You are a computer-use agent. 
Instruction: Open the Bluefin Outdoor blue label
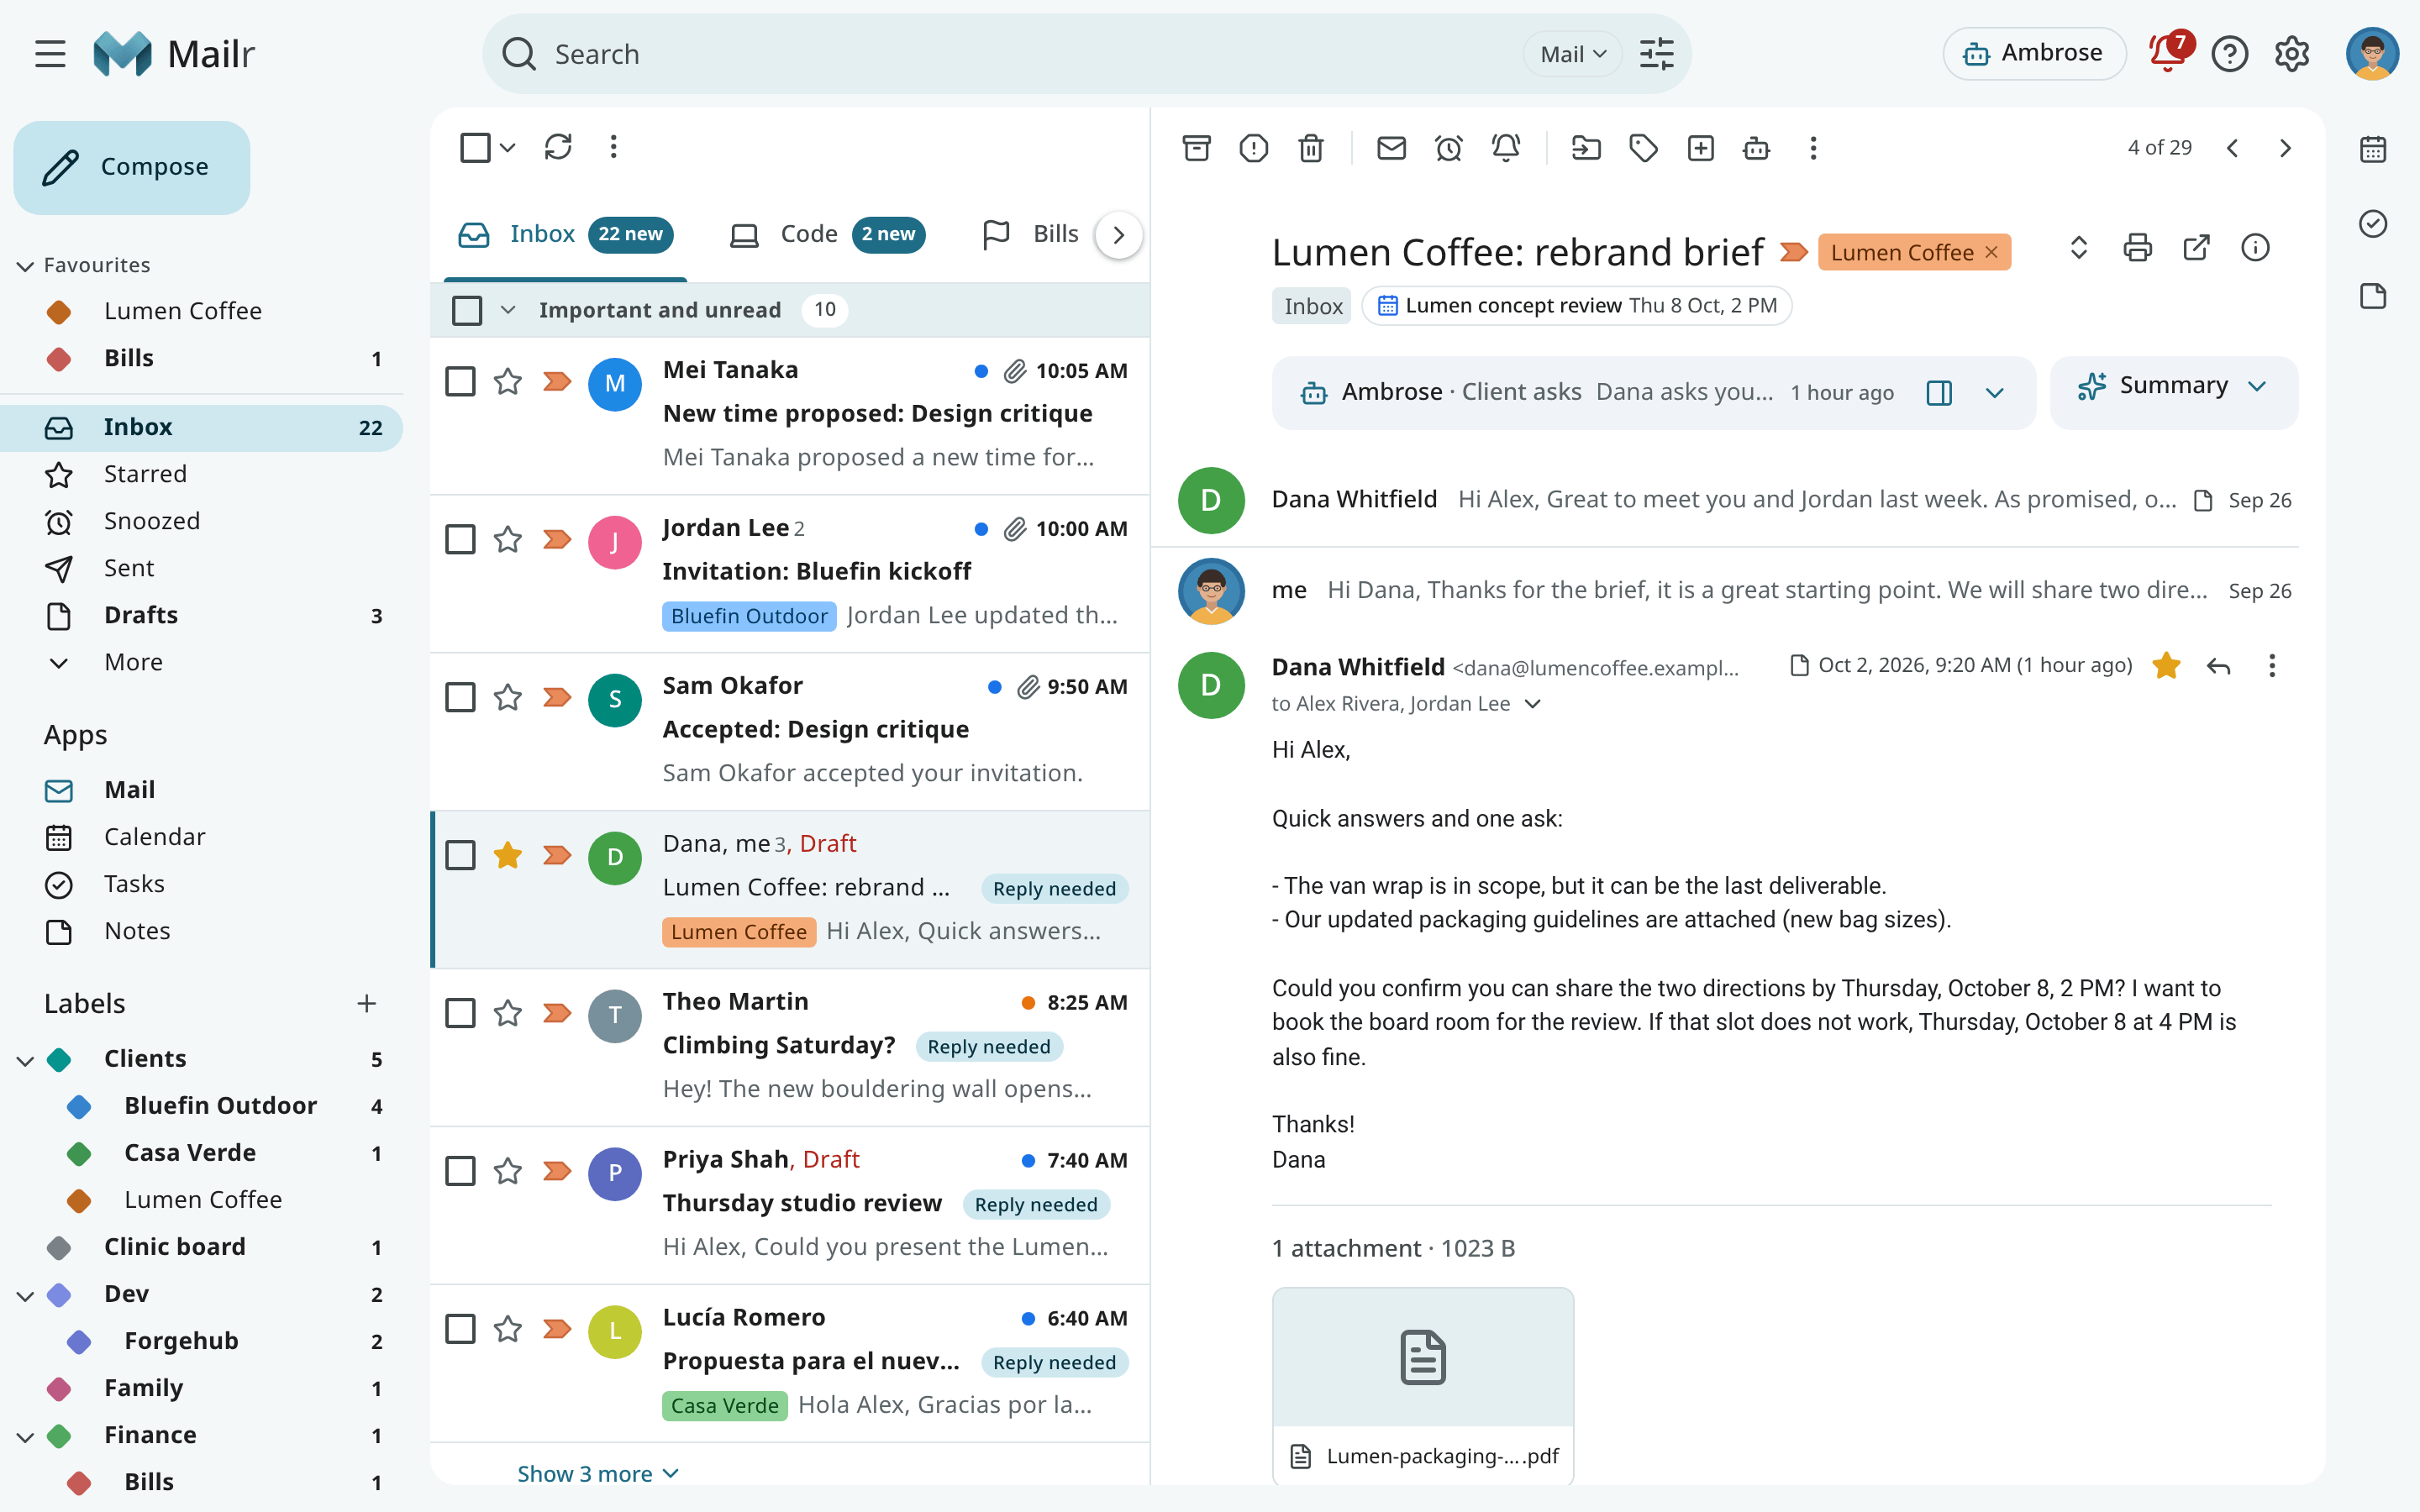click(x=203, y=1106)
